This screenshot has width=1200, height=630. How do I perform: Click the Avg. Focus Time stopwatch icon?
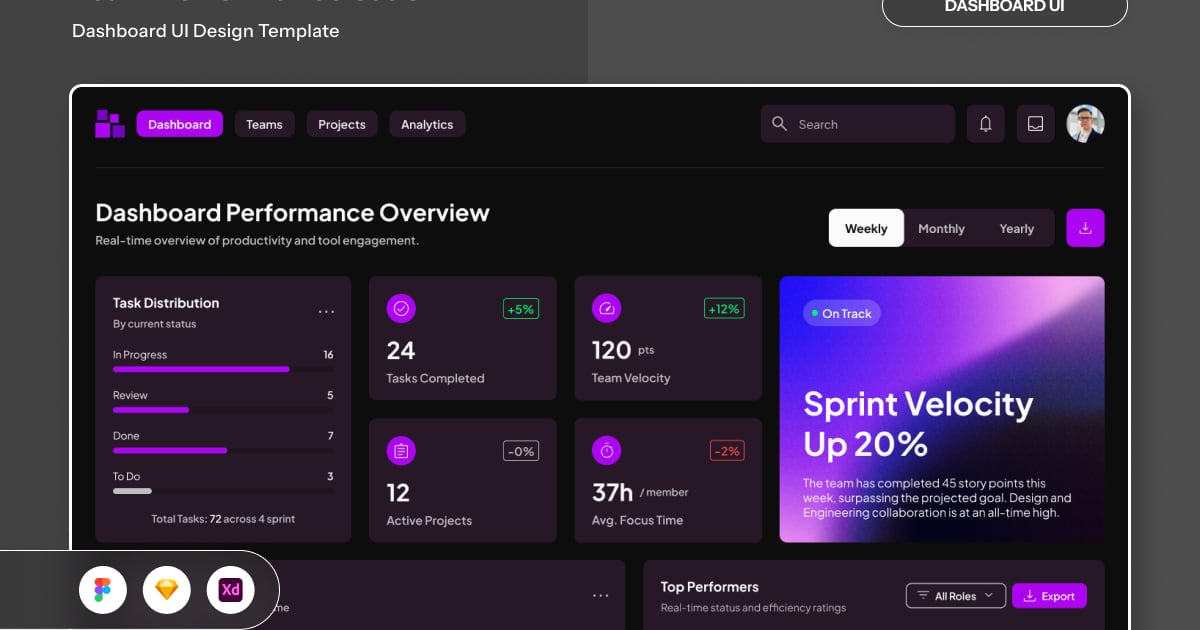pyautogui.click(x=606, y=451)
